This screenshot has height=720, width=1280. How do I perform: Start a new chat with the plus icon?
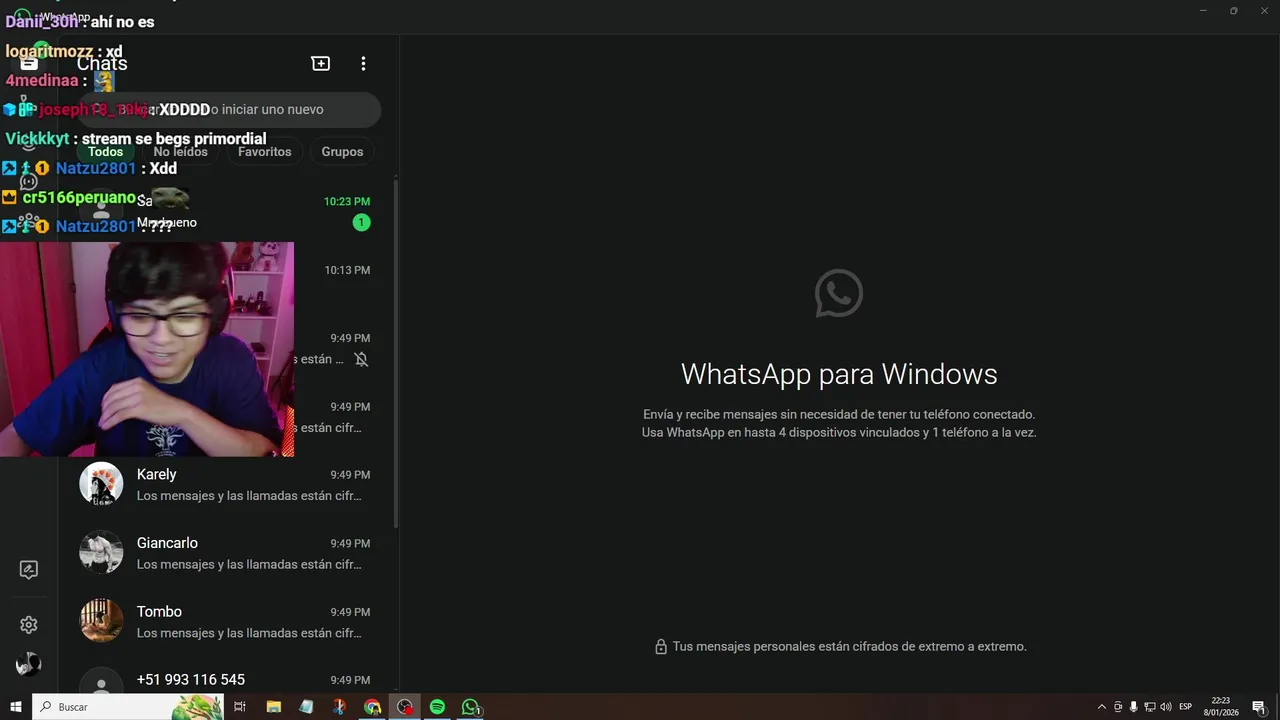[x=321, y=63]
